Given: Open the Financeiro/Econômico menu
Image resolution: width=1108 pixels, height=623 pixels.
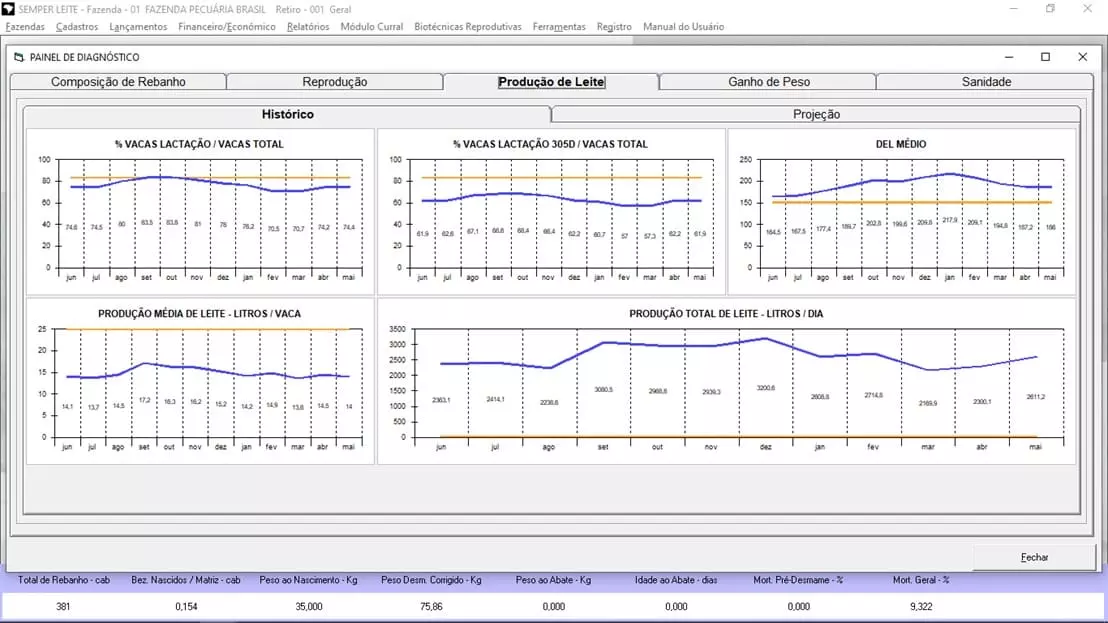Looking at the screenshot, I should click(x=226, y=27).
